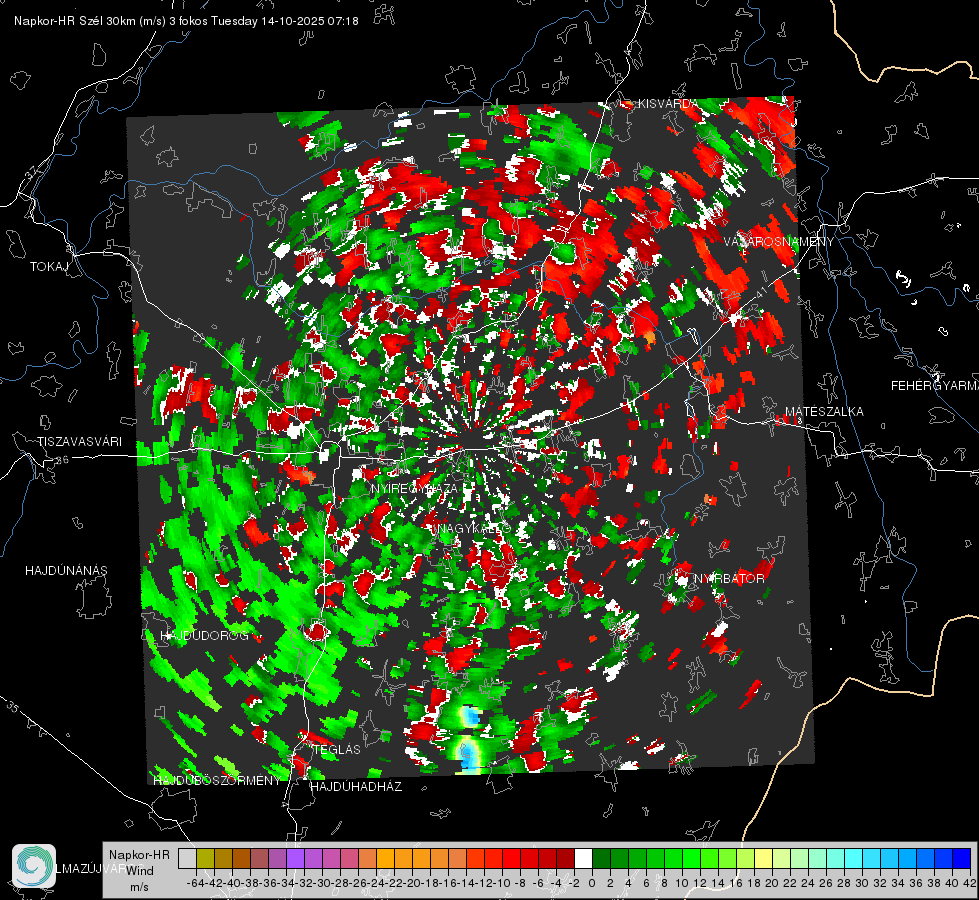Click the yellow legend swatch above 18
The width and height of the screenshot is (979, 900).
pos(763,858)
